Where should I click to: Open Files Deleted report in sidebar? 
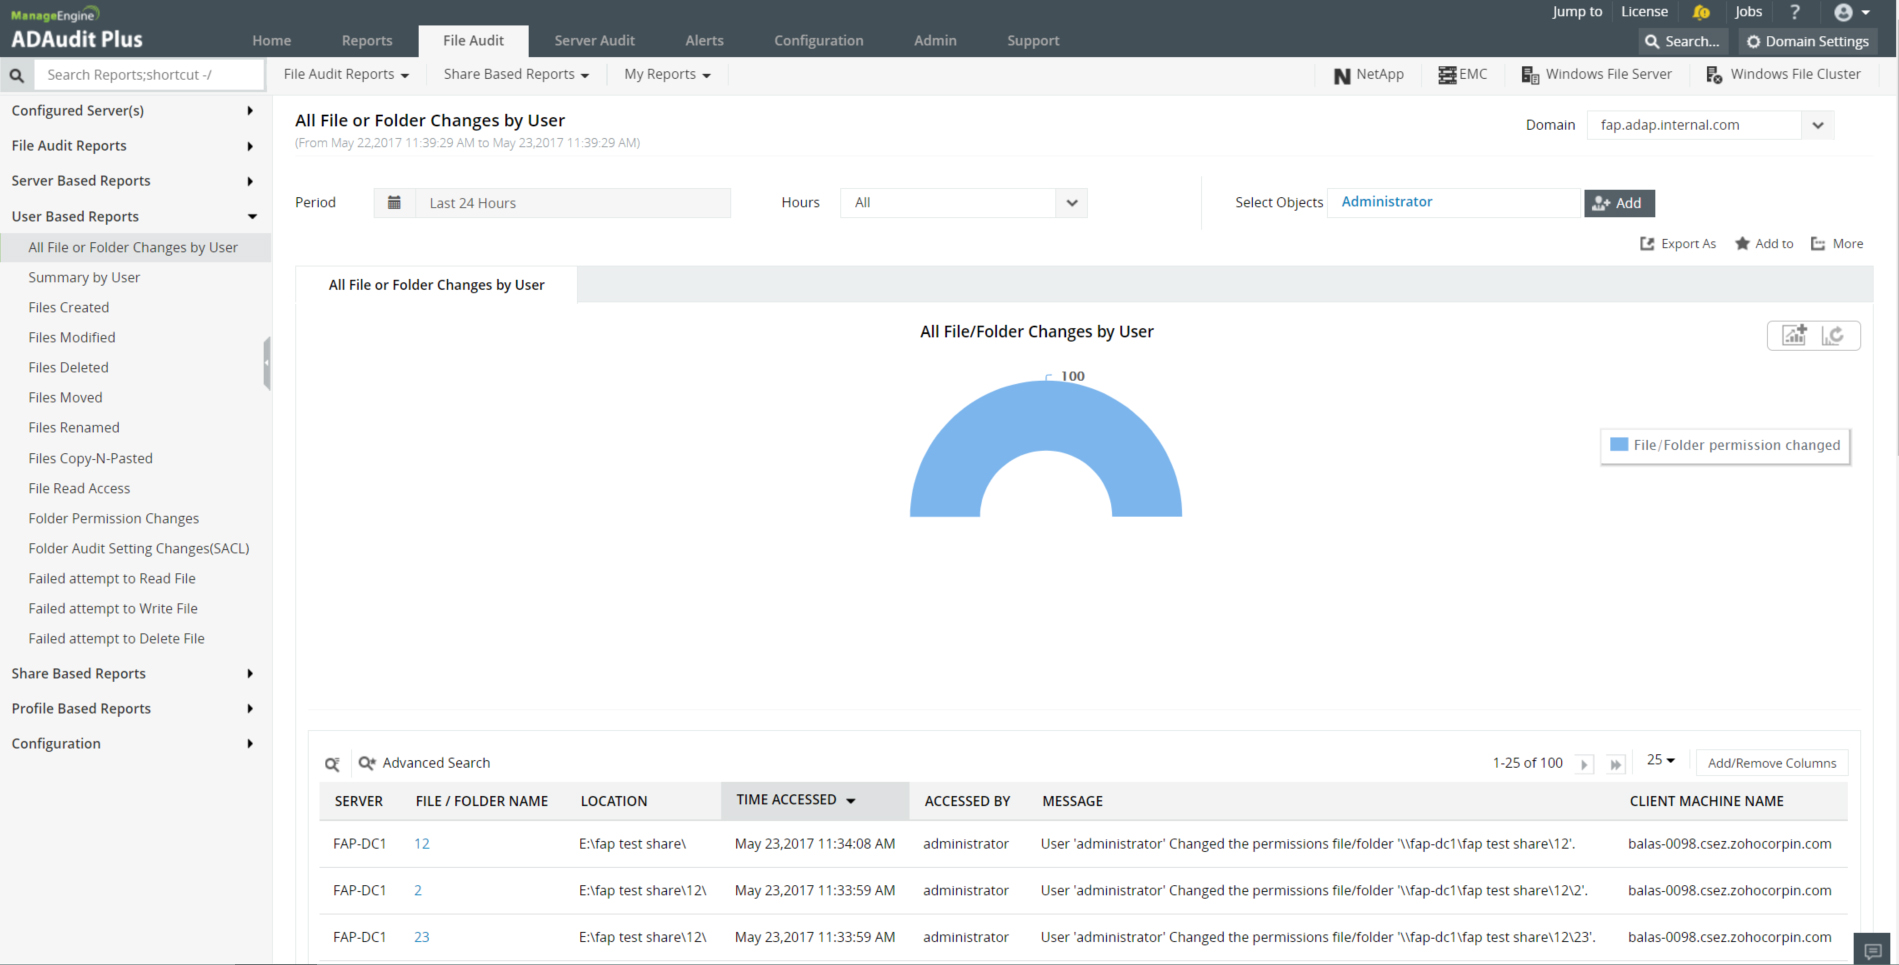[68, 367]
